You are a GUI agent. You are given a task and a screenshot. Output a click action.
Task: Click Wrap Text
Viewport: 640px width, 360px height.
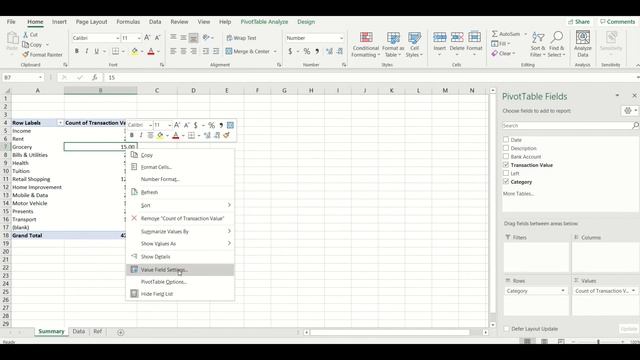click(241, 38)
